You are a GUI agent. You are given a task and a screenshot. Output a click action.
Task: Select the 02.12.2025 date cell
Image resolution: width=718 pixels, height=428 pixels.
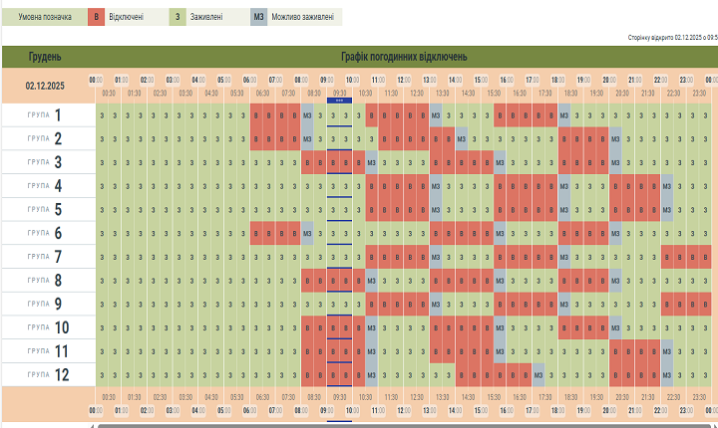(45, 86)
